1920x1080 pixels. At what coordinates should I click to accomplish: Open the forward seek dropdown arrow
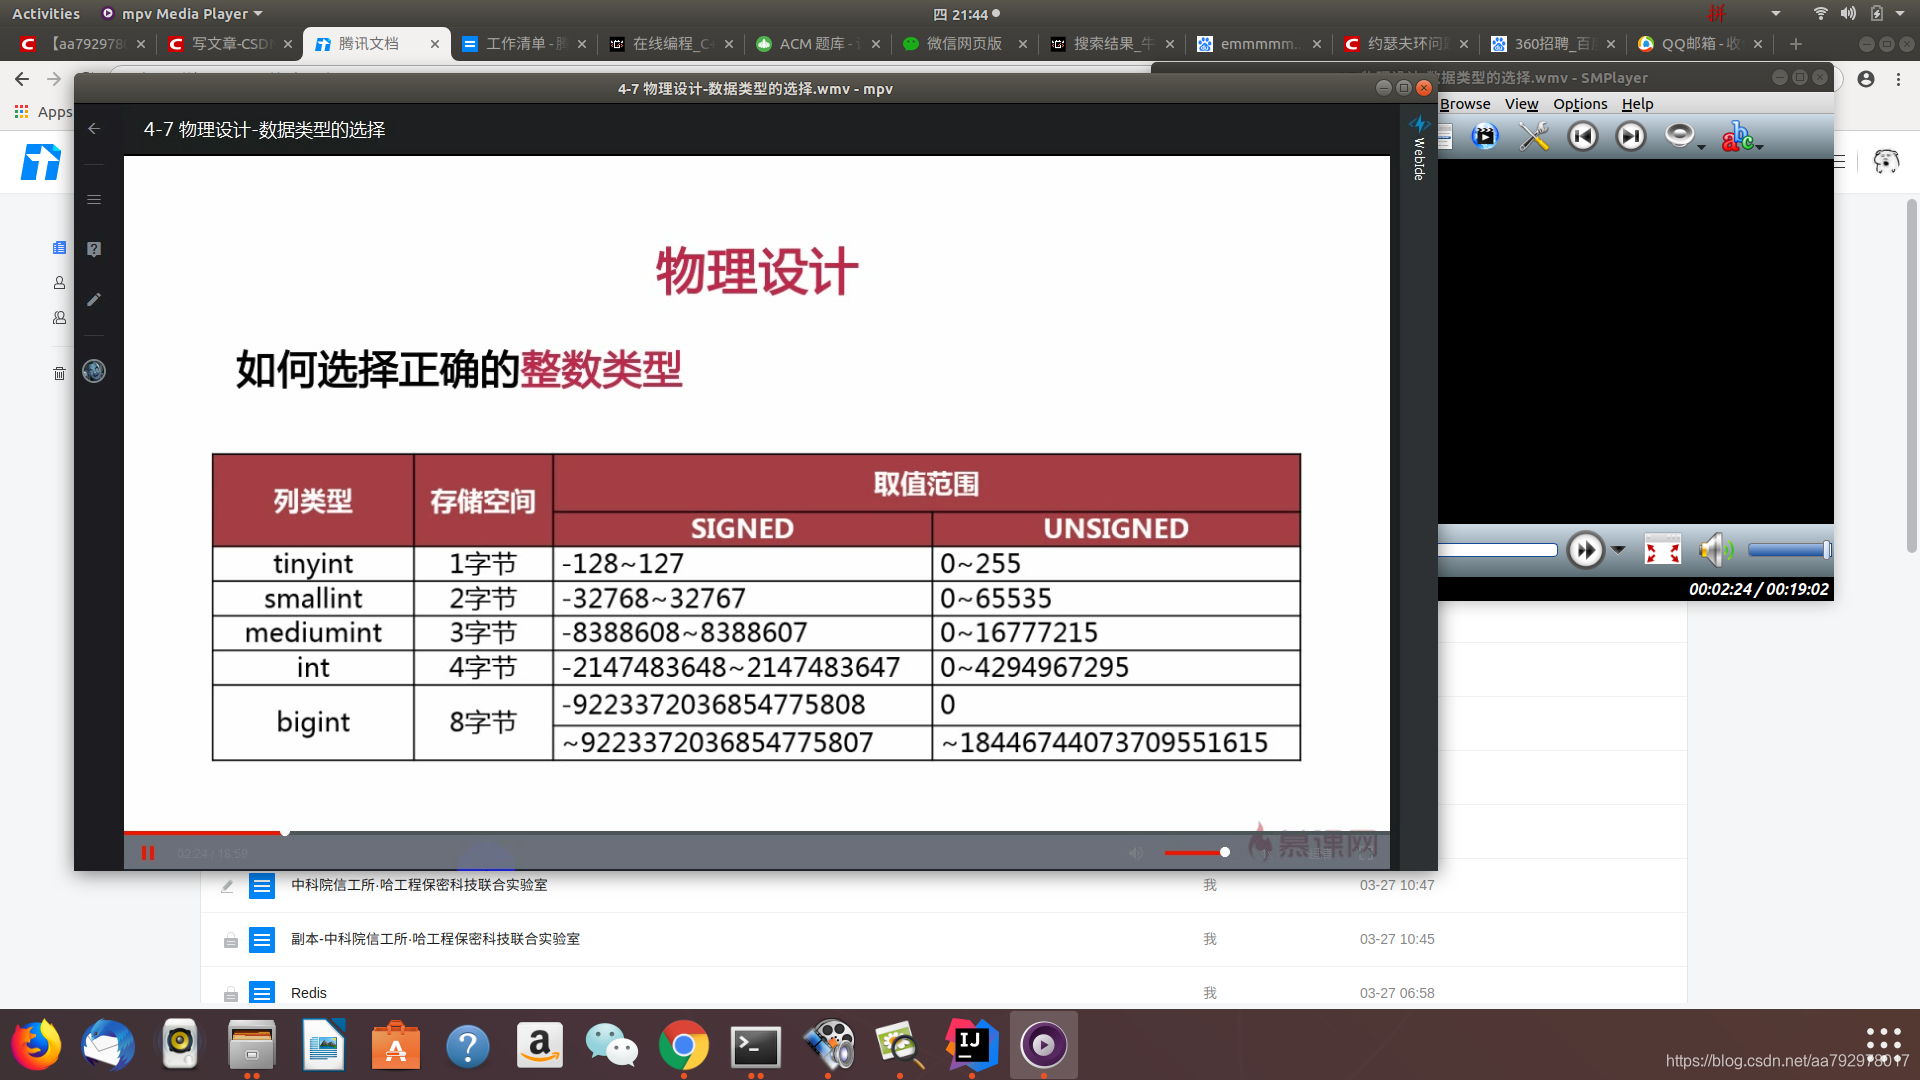(1618, 549)
